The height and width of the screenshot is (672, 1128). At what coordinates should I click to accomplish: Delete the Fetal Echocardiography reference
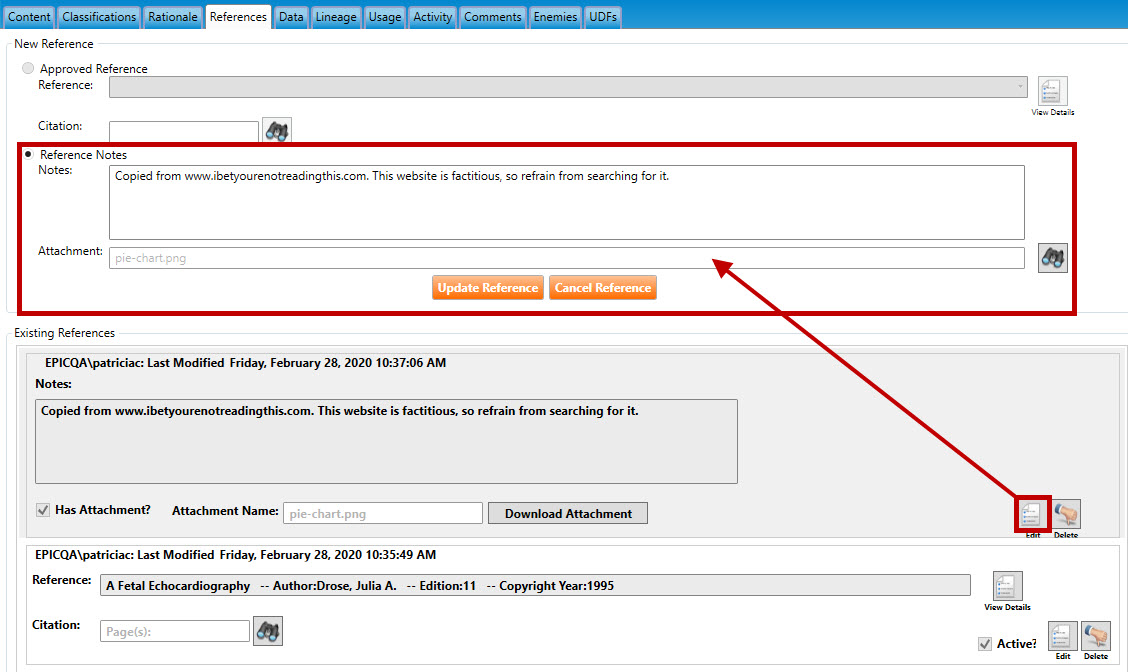1096,636
